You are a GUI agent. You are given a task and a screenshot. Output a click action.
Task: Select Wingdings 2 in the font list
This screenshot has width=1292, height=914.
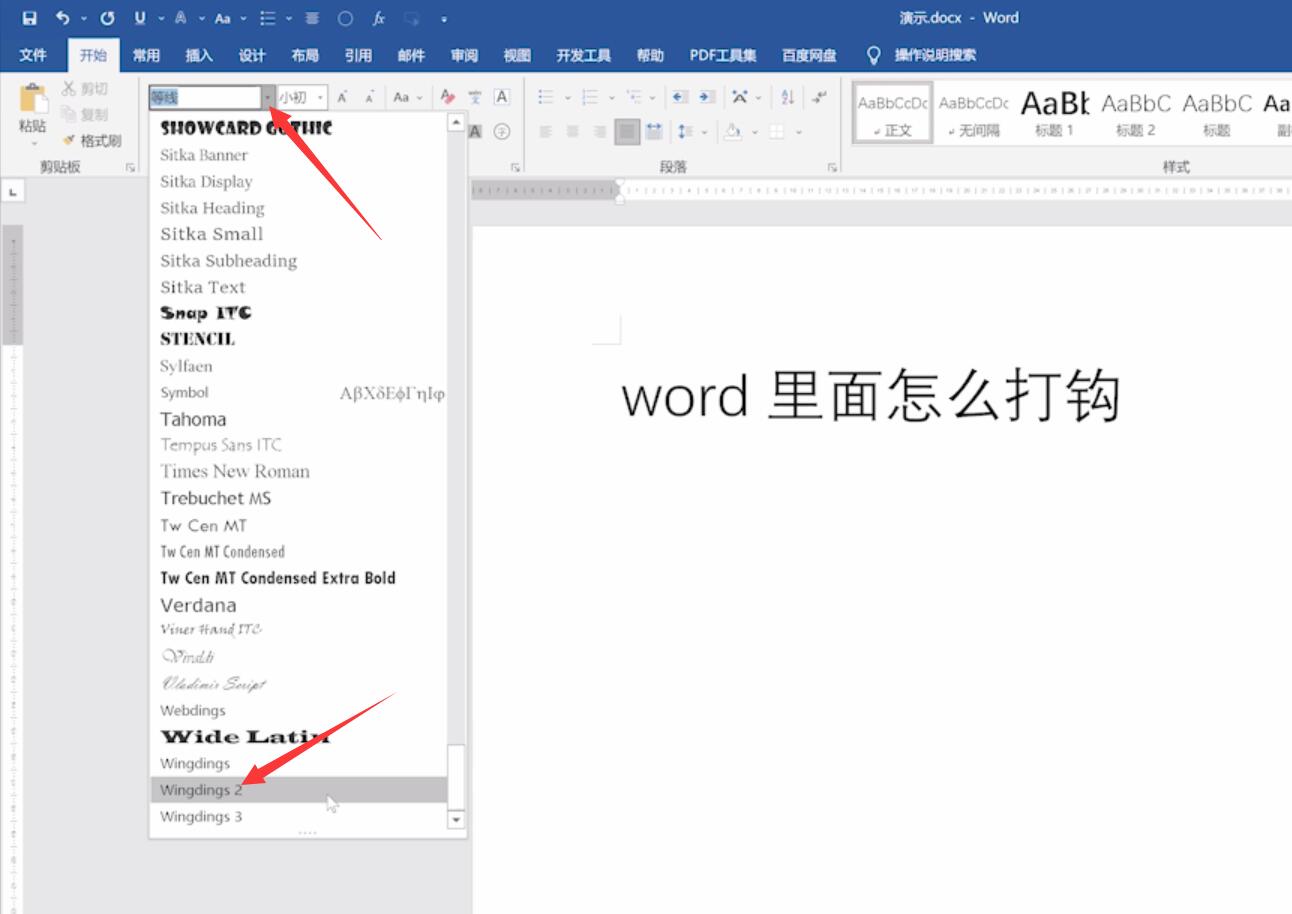pos(299,790)
